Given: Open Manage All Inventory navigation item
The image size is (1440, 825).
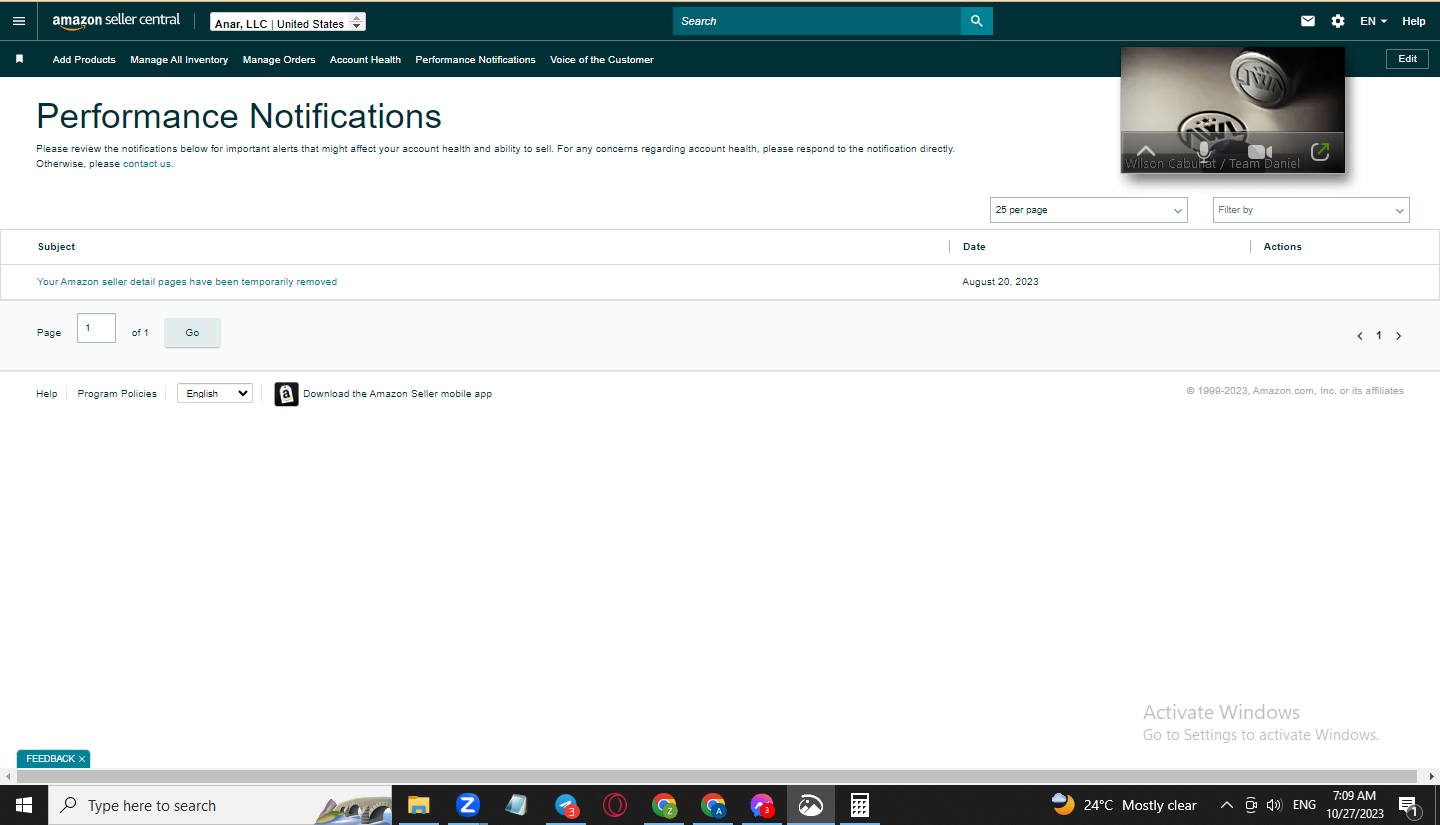Looking at the screenshot, I should (x=179, y=60).
